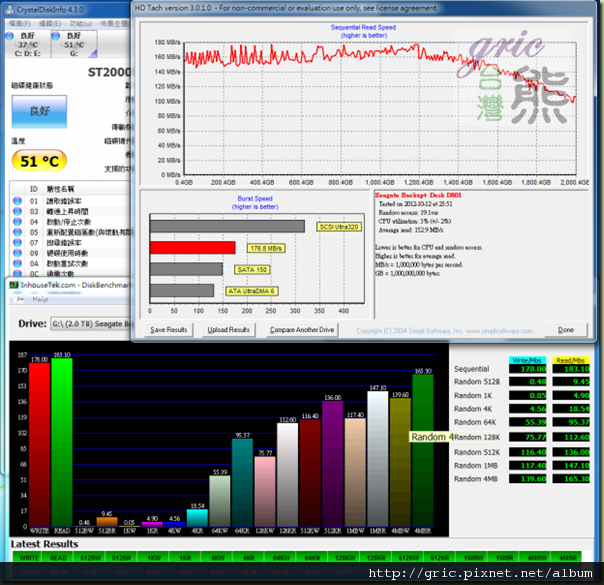Open the www.simplisoftware.com copyright link

pyautogui.click(x=499, y=331)
